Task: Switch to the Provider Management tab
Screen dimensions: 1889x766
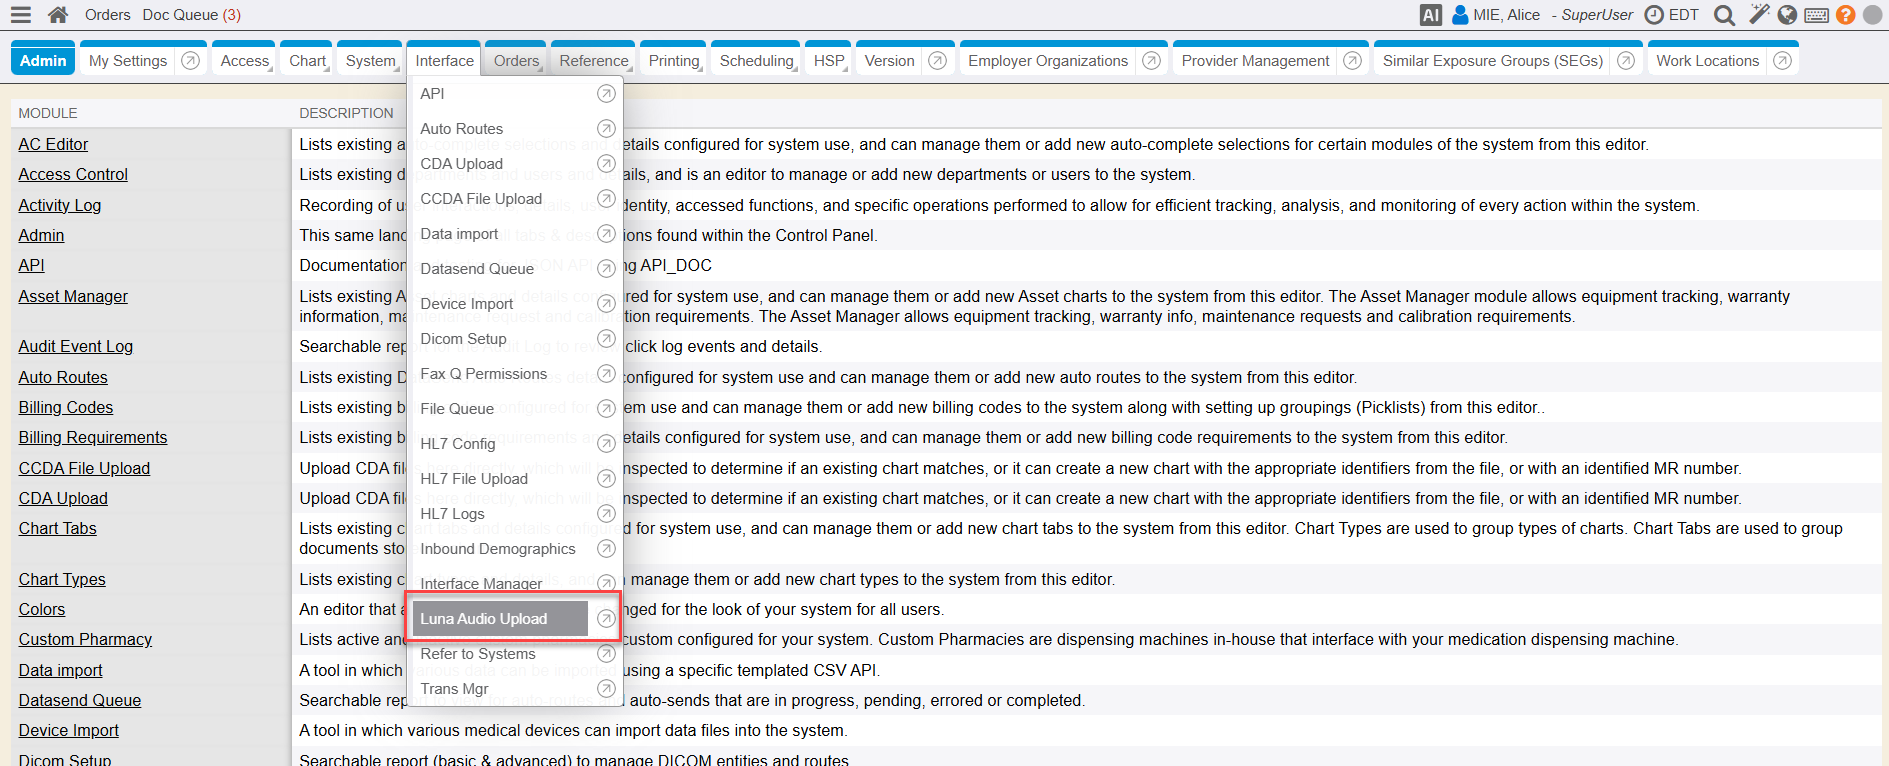Action: point(1255,61)
